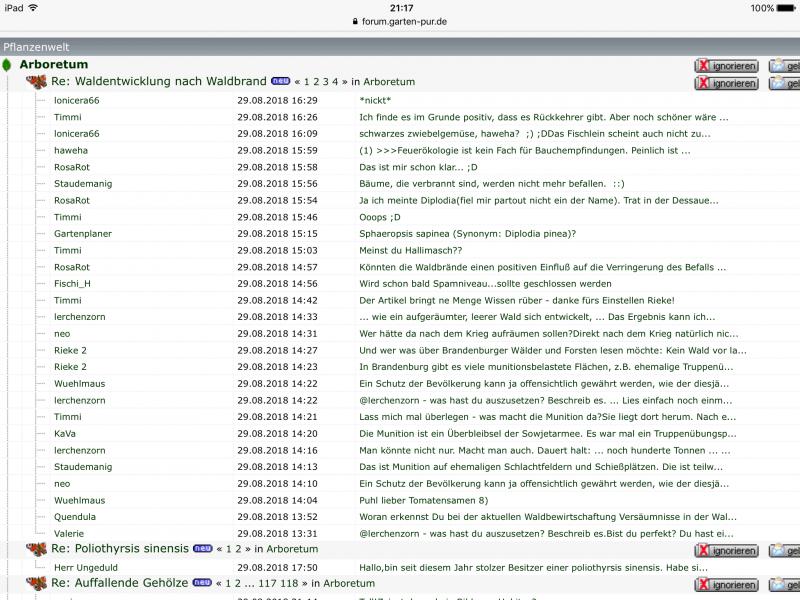Image resolution: width=800 pixels, height=600 pixels.
Task: Open the Arboretum board heading
Action: (53, 65)
